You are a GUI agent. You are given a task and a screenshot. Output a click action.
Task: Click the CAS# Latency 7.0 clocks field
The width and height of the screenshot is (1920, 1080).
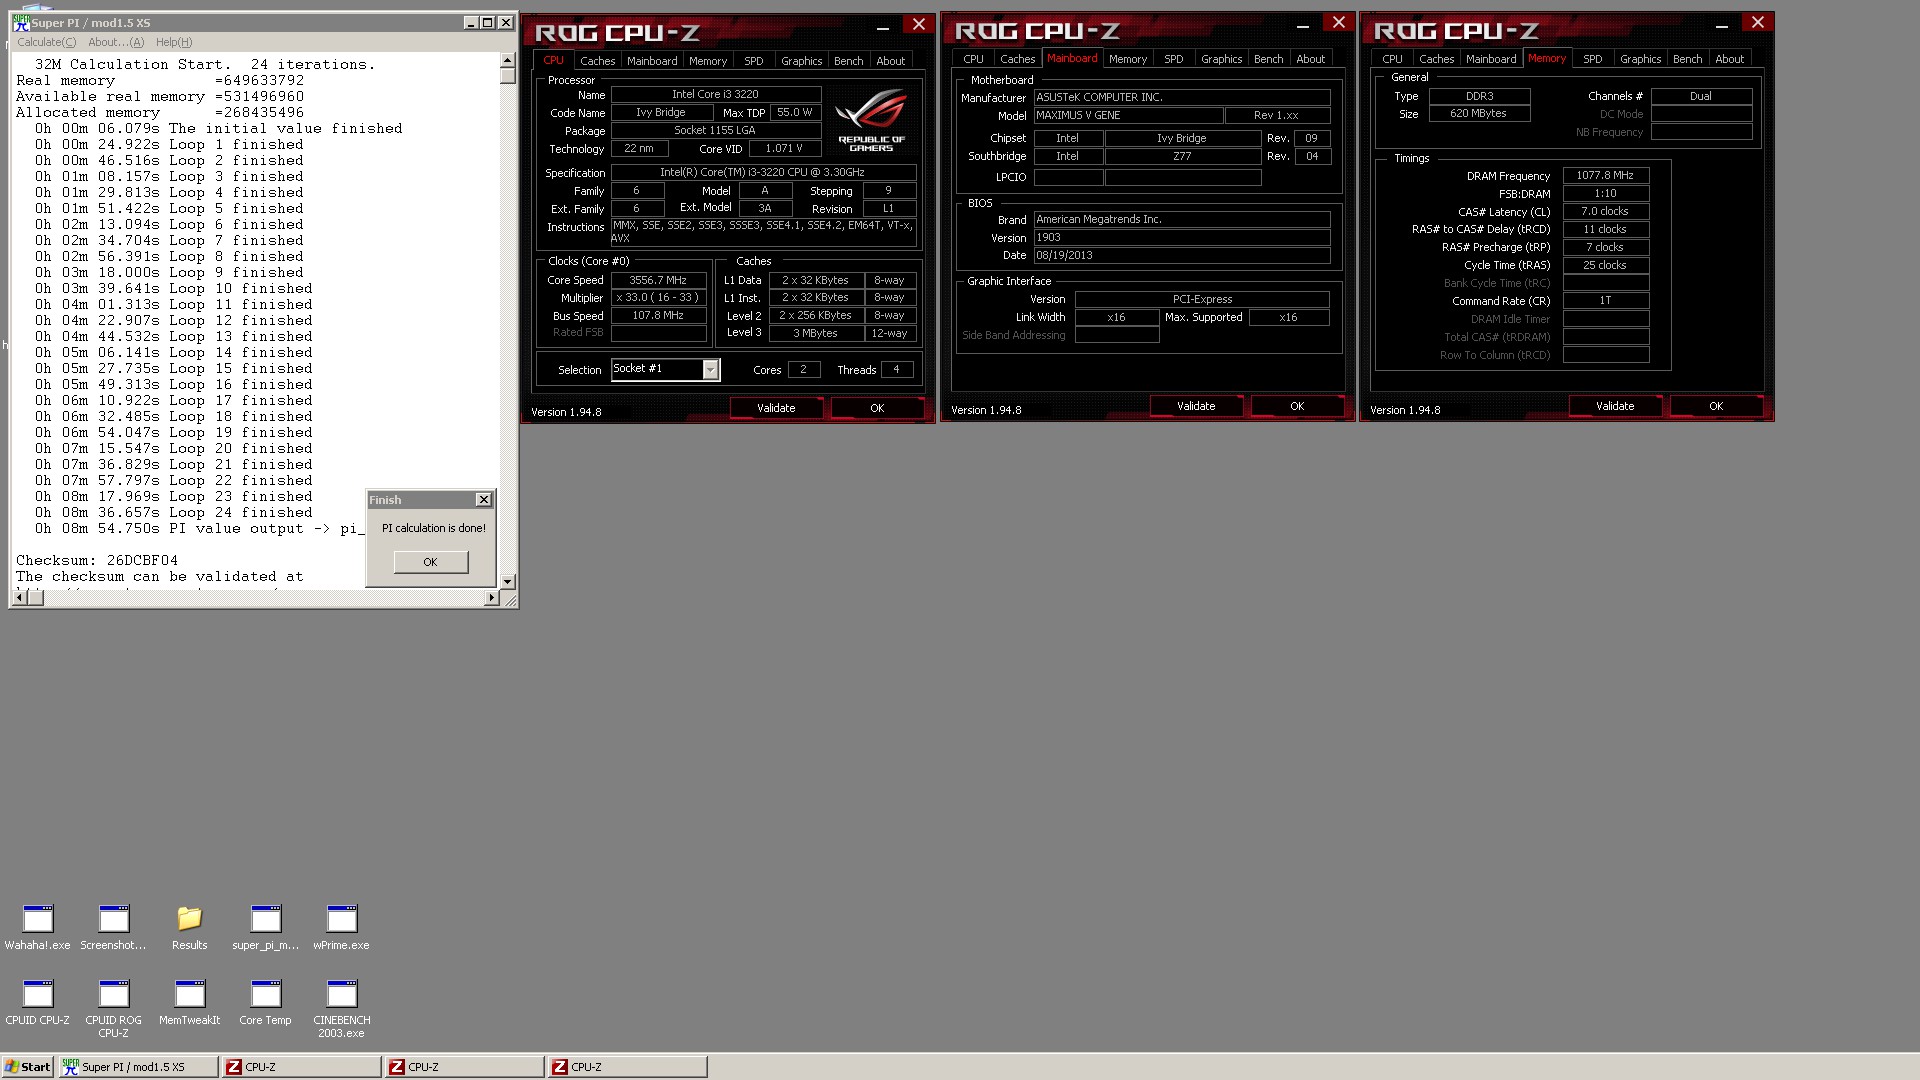point(1606,212)
